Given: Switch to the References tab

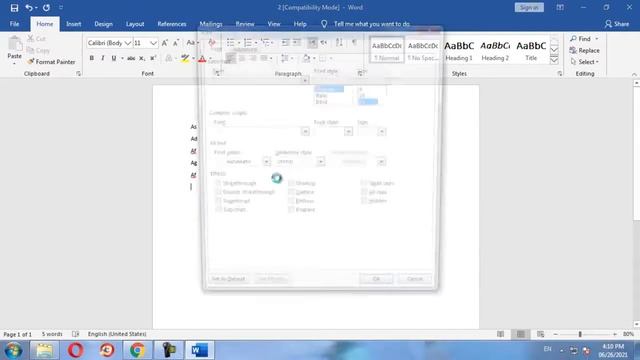Looking at the screenshot, I should tap(172, 24).
